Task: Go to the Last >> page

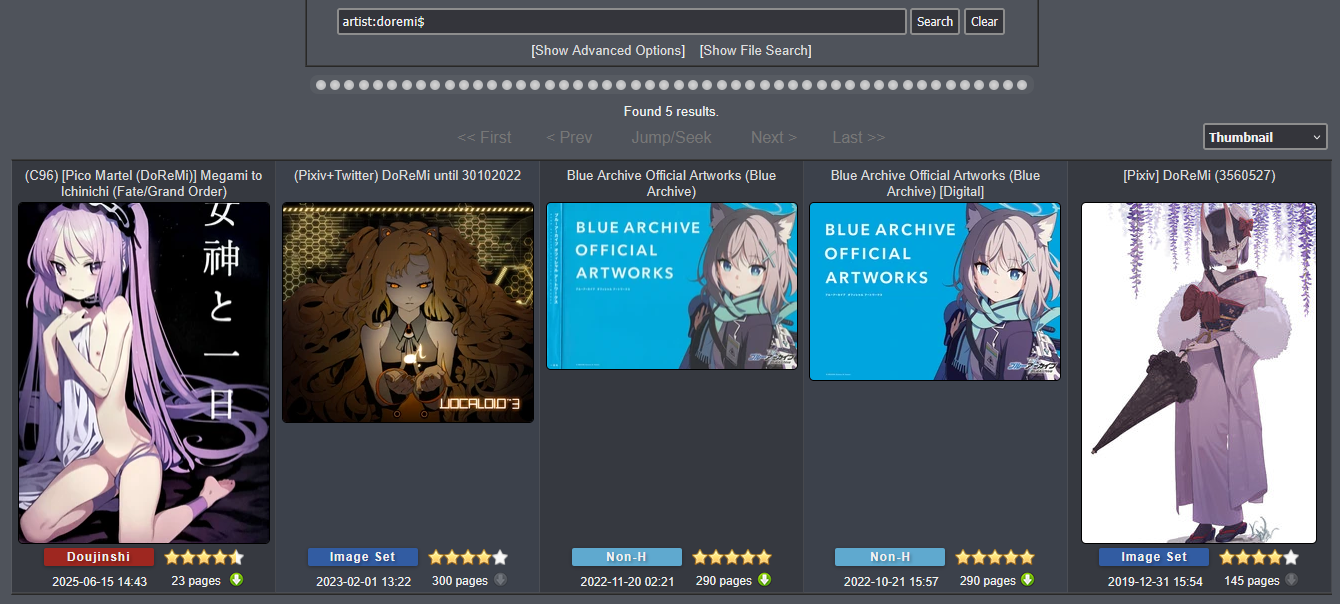Action: click(x=859, y=137)
